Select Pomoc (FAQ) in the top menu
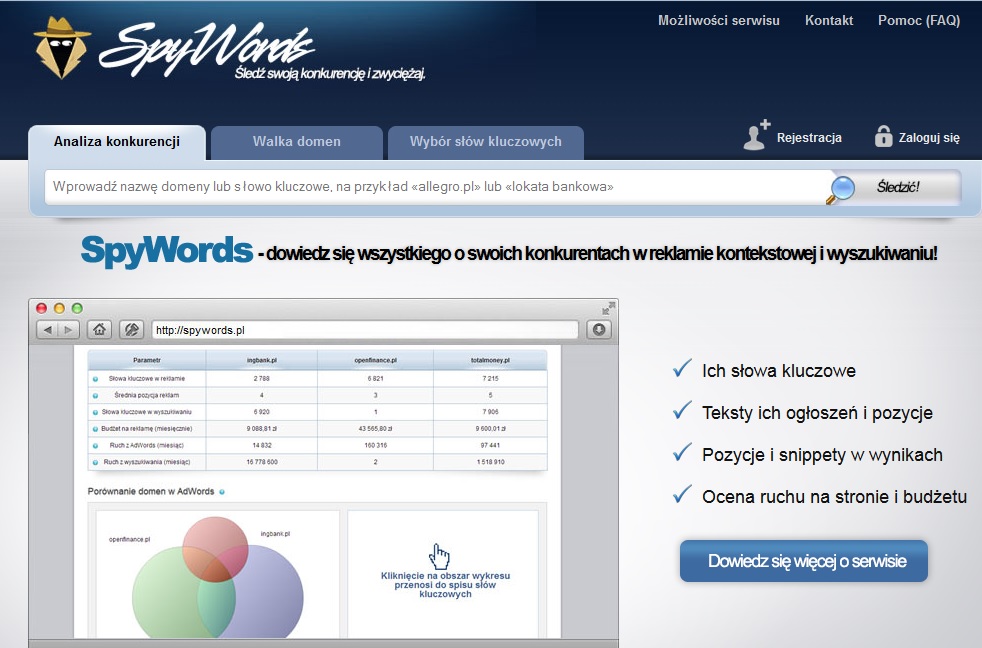982x648 pixels. tap(917, 19)
